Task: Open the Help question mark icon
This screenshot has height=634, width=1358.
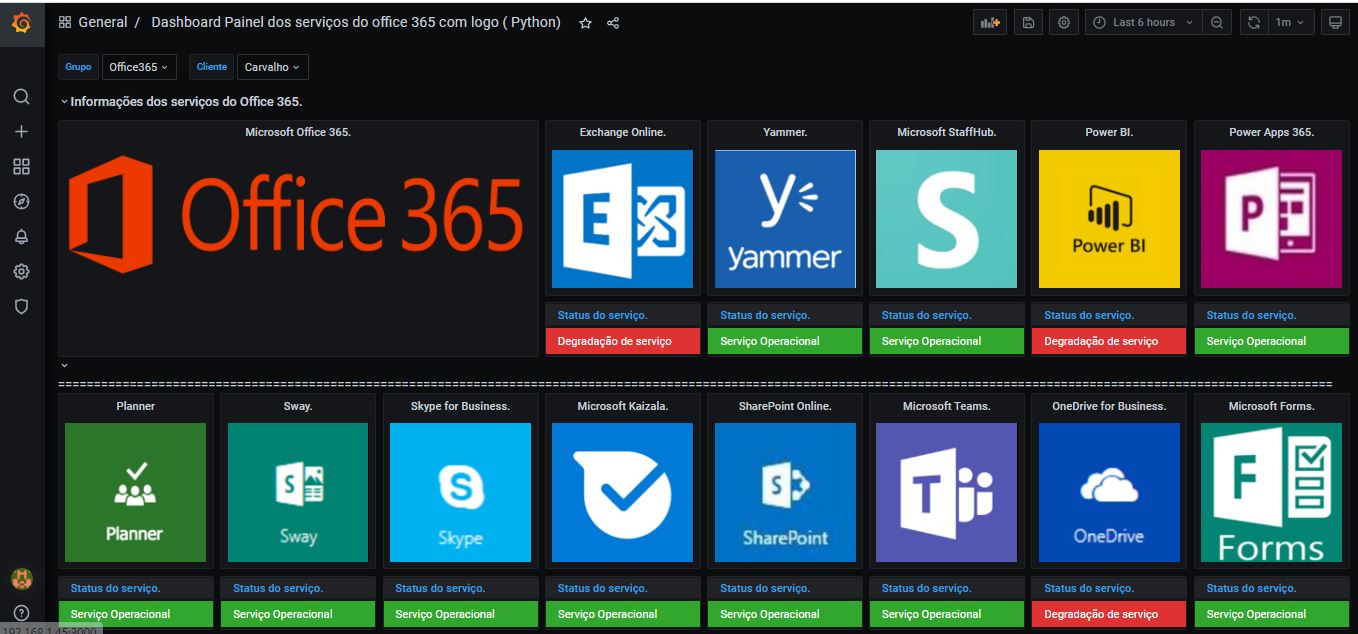Action: [21, 613]
